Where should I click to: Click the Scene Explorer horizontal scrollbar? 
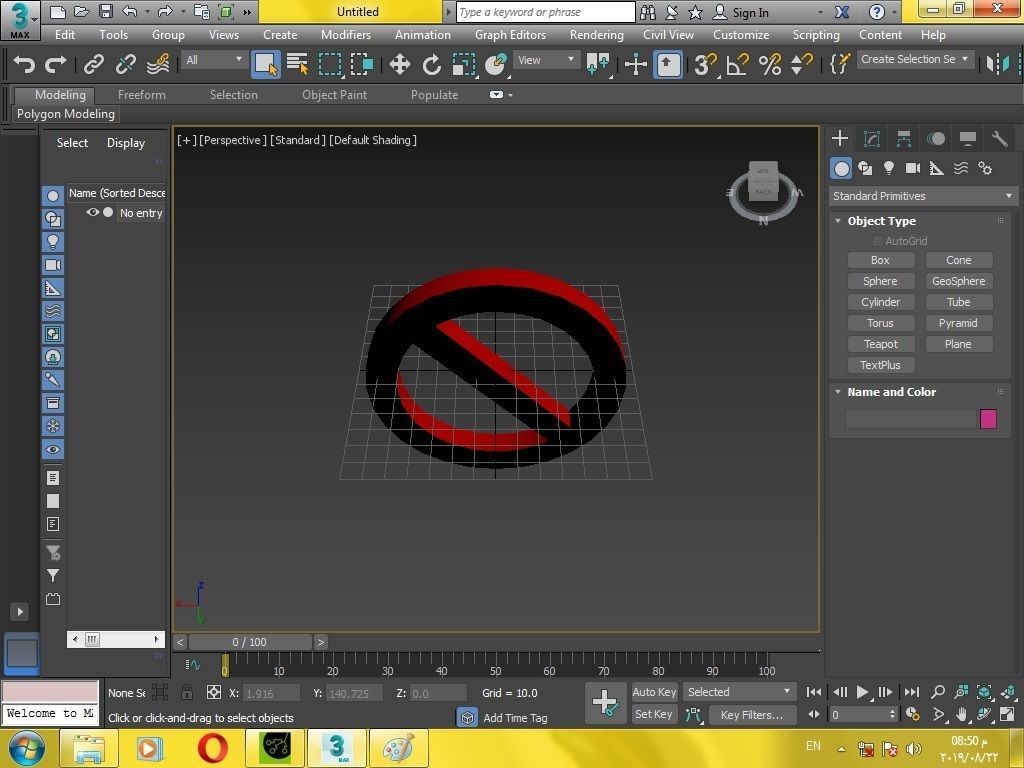coord(116,639)
